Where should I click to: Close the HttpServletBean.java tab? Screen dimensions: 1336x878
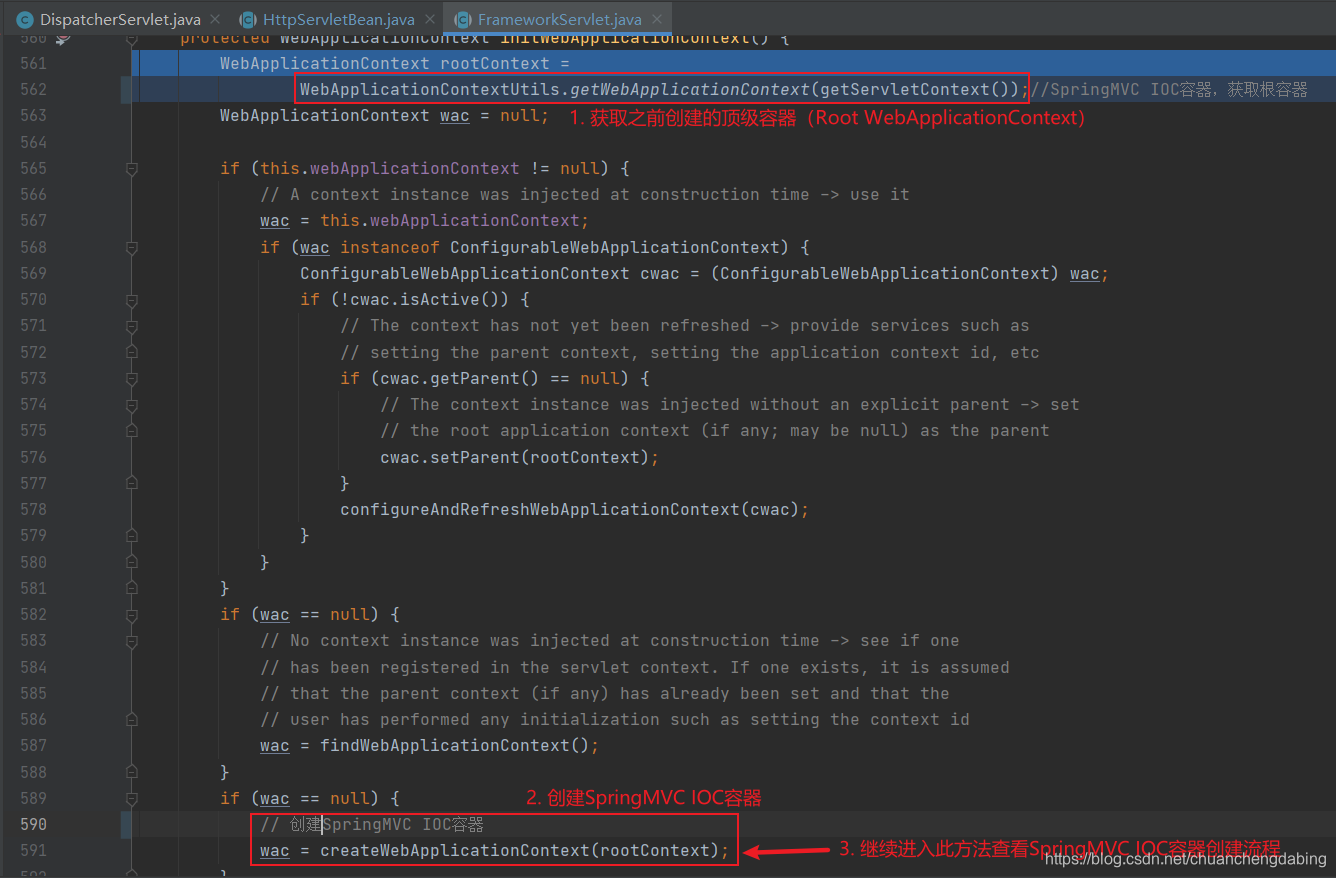(429, 19)
